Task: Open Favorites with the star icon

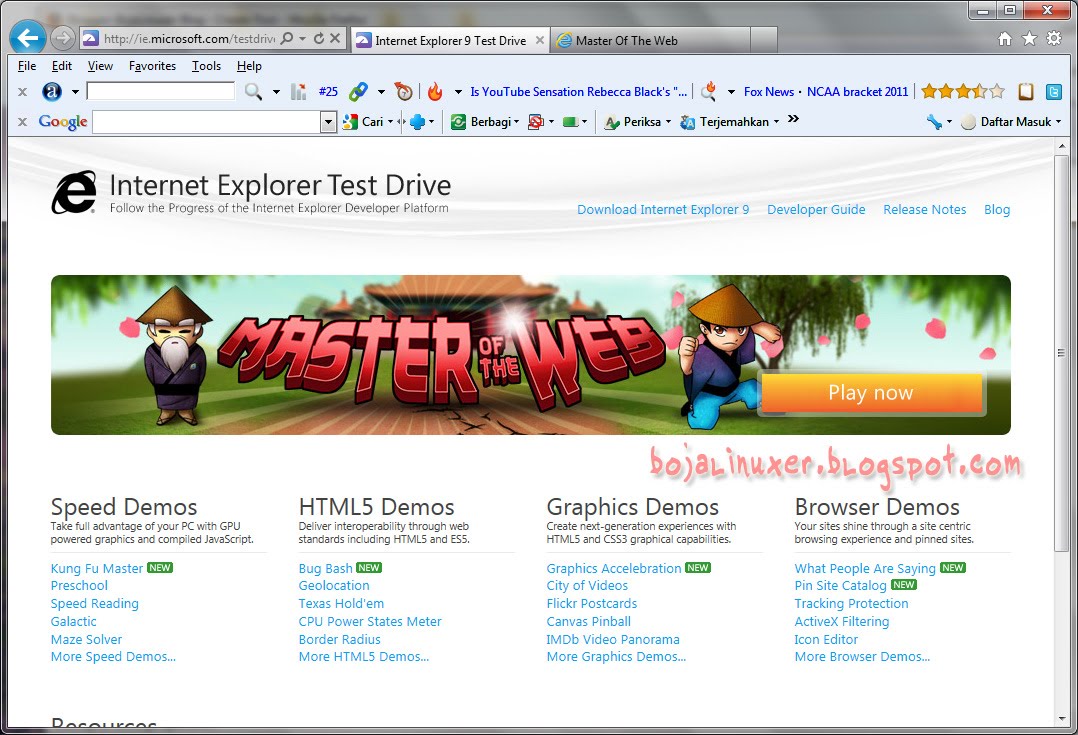Action: click(1029, 39)
